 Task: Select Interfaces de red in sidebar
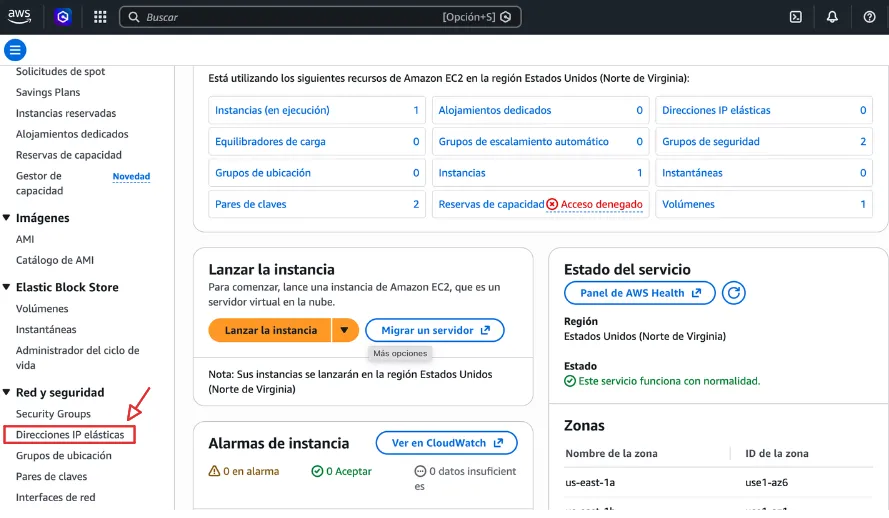tap(56, 498)
